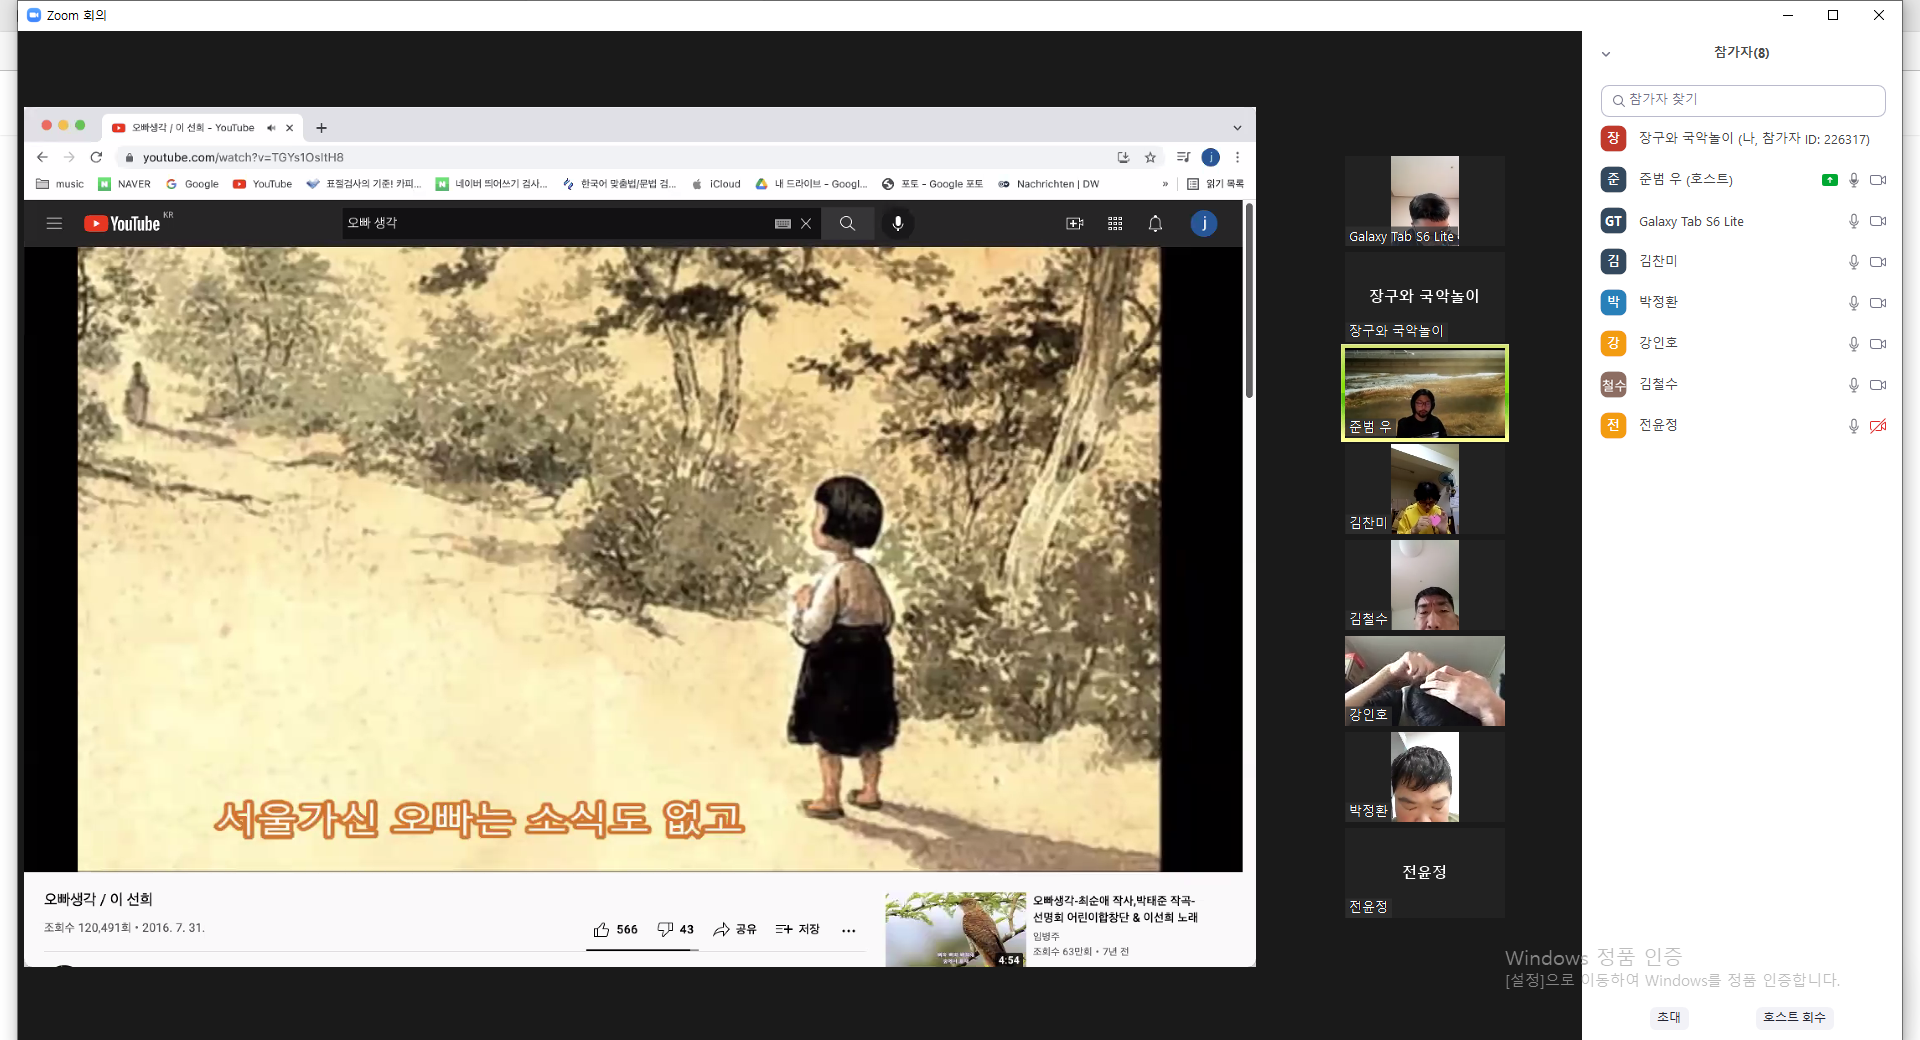Open new Chrome tab plus button
Viewport: 1920px width, 1040px height.
click(321, 128)
